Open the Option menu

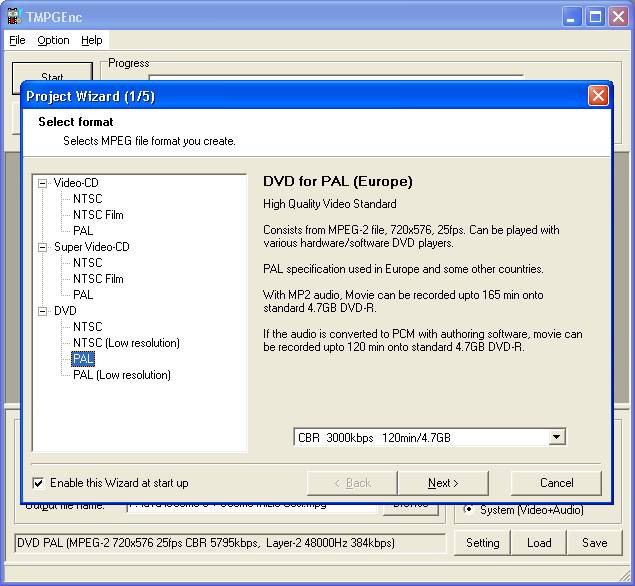53,40
